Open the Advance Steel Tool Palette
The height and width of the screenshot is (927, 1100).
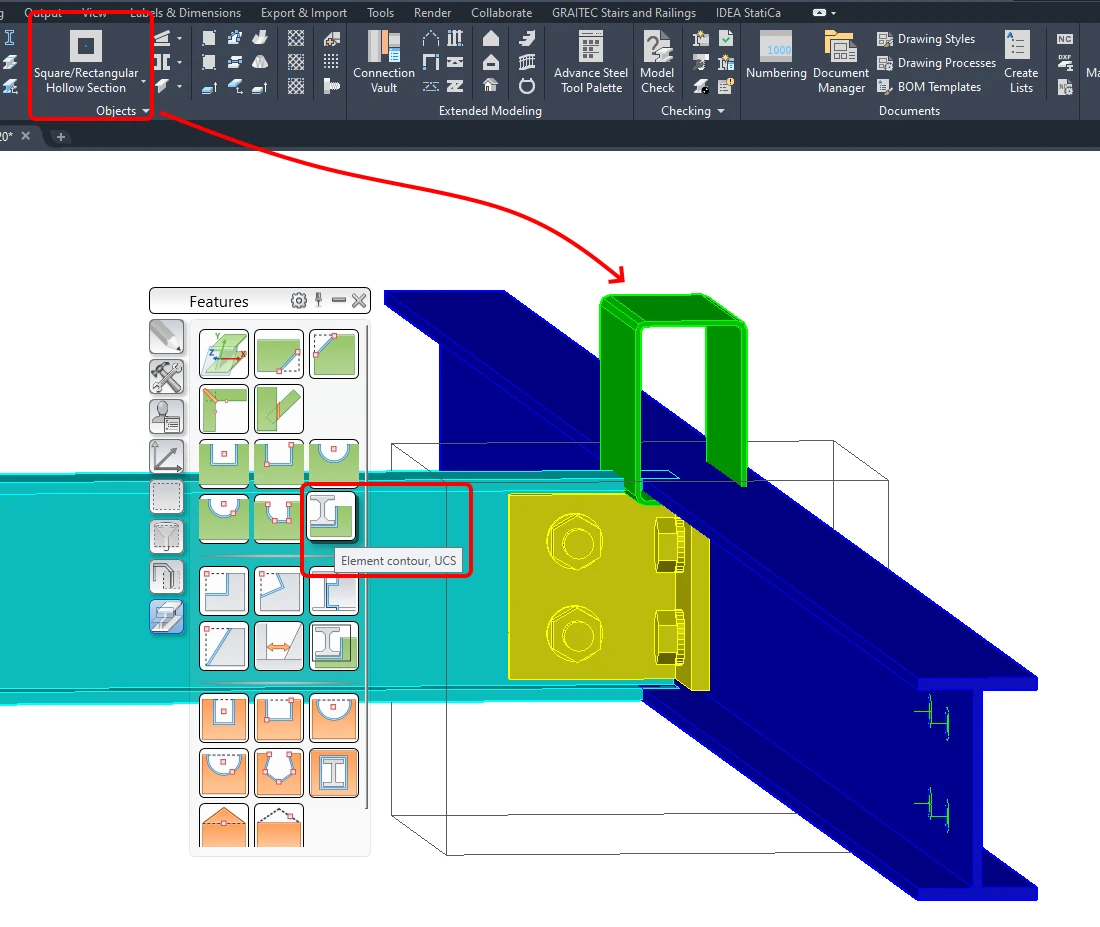pyautogui.click(x=591, y=62)
